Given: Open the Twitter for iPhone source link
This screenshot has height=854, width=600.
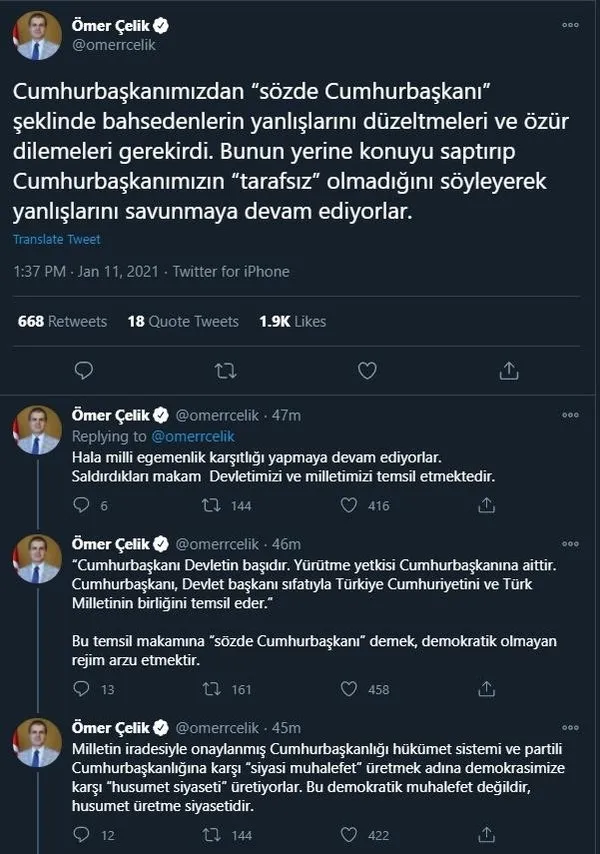Looking at the screenshot, I should (231, 271).
